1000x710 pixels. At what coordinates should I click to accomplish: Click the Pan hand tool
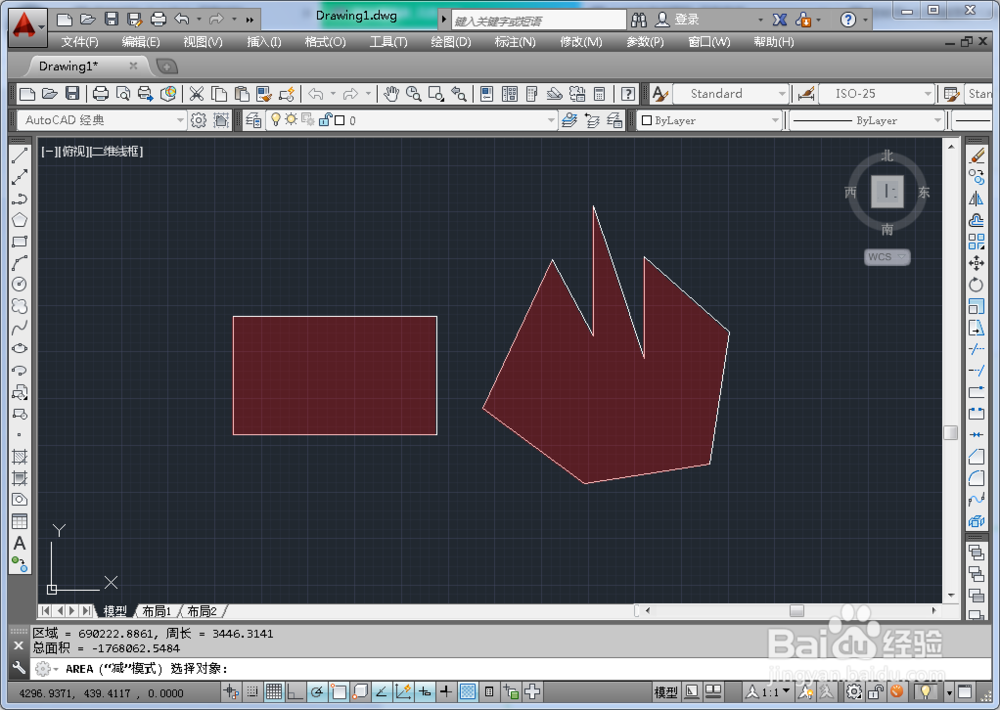(x=391, y=94)
